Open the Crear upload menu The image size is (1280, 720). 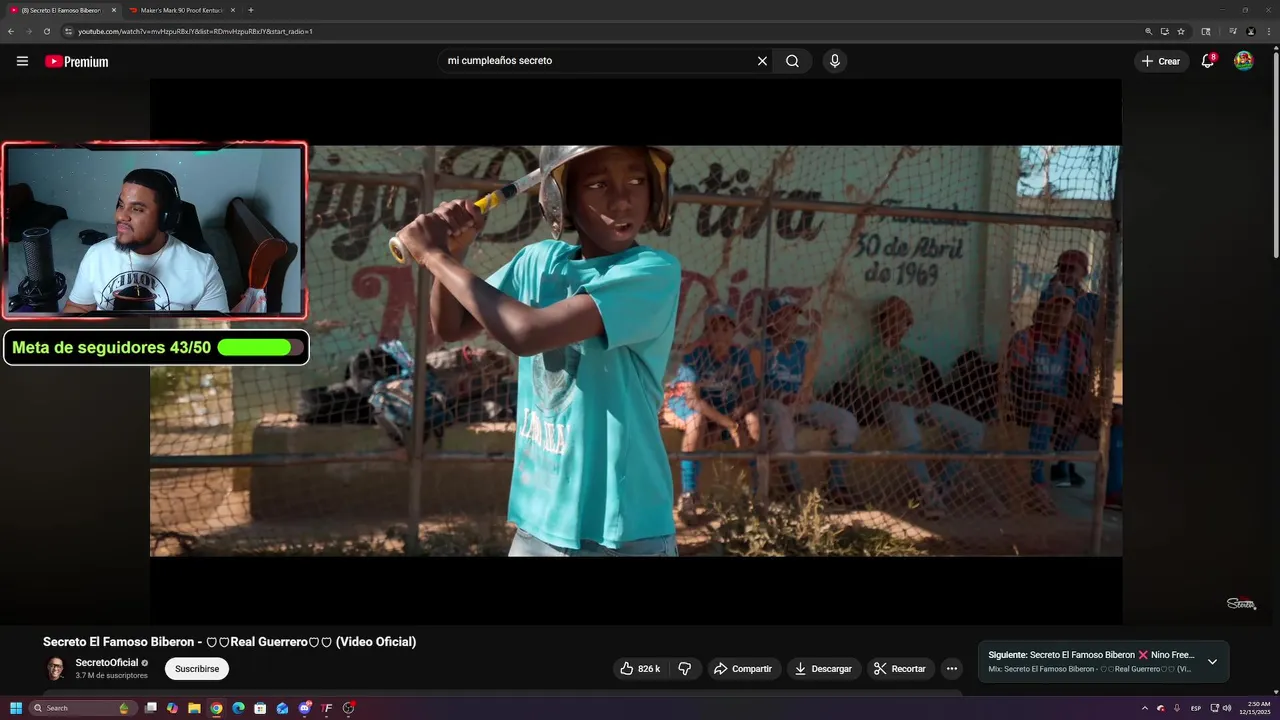(1161, 61)
